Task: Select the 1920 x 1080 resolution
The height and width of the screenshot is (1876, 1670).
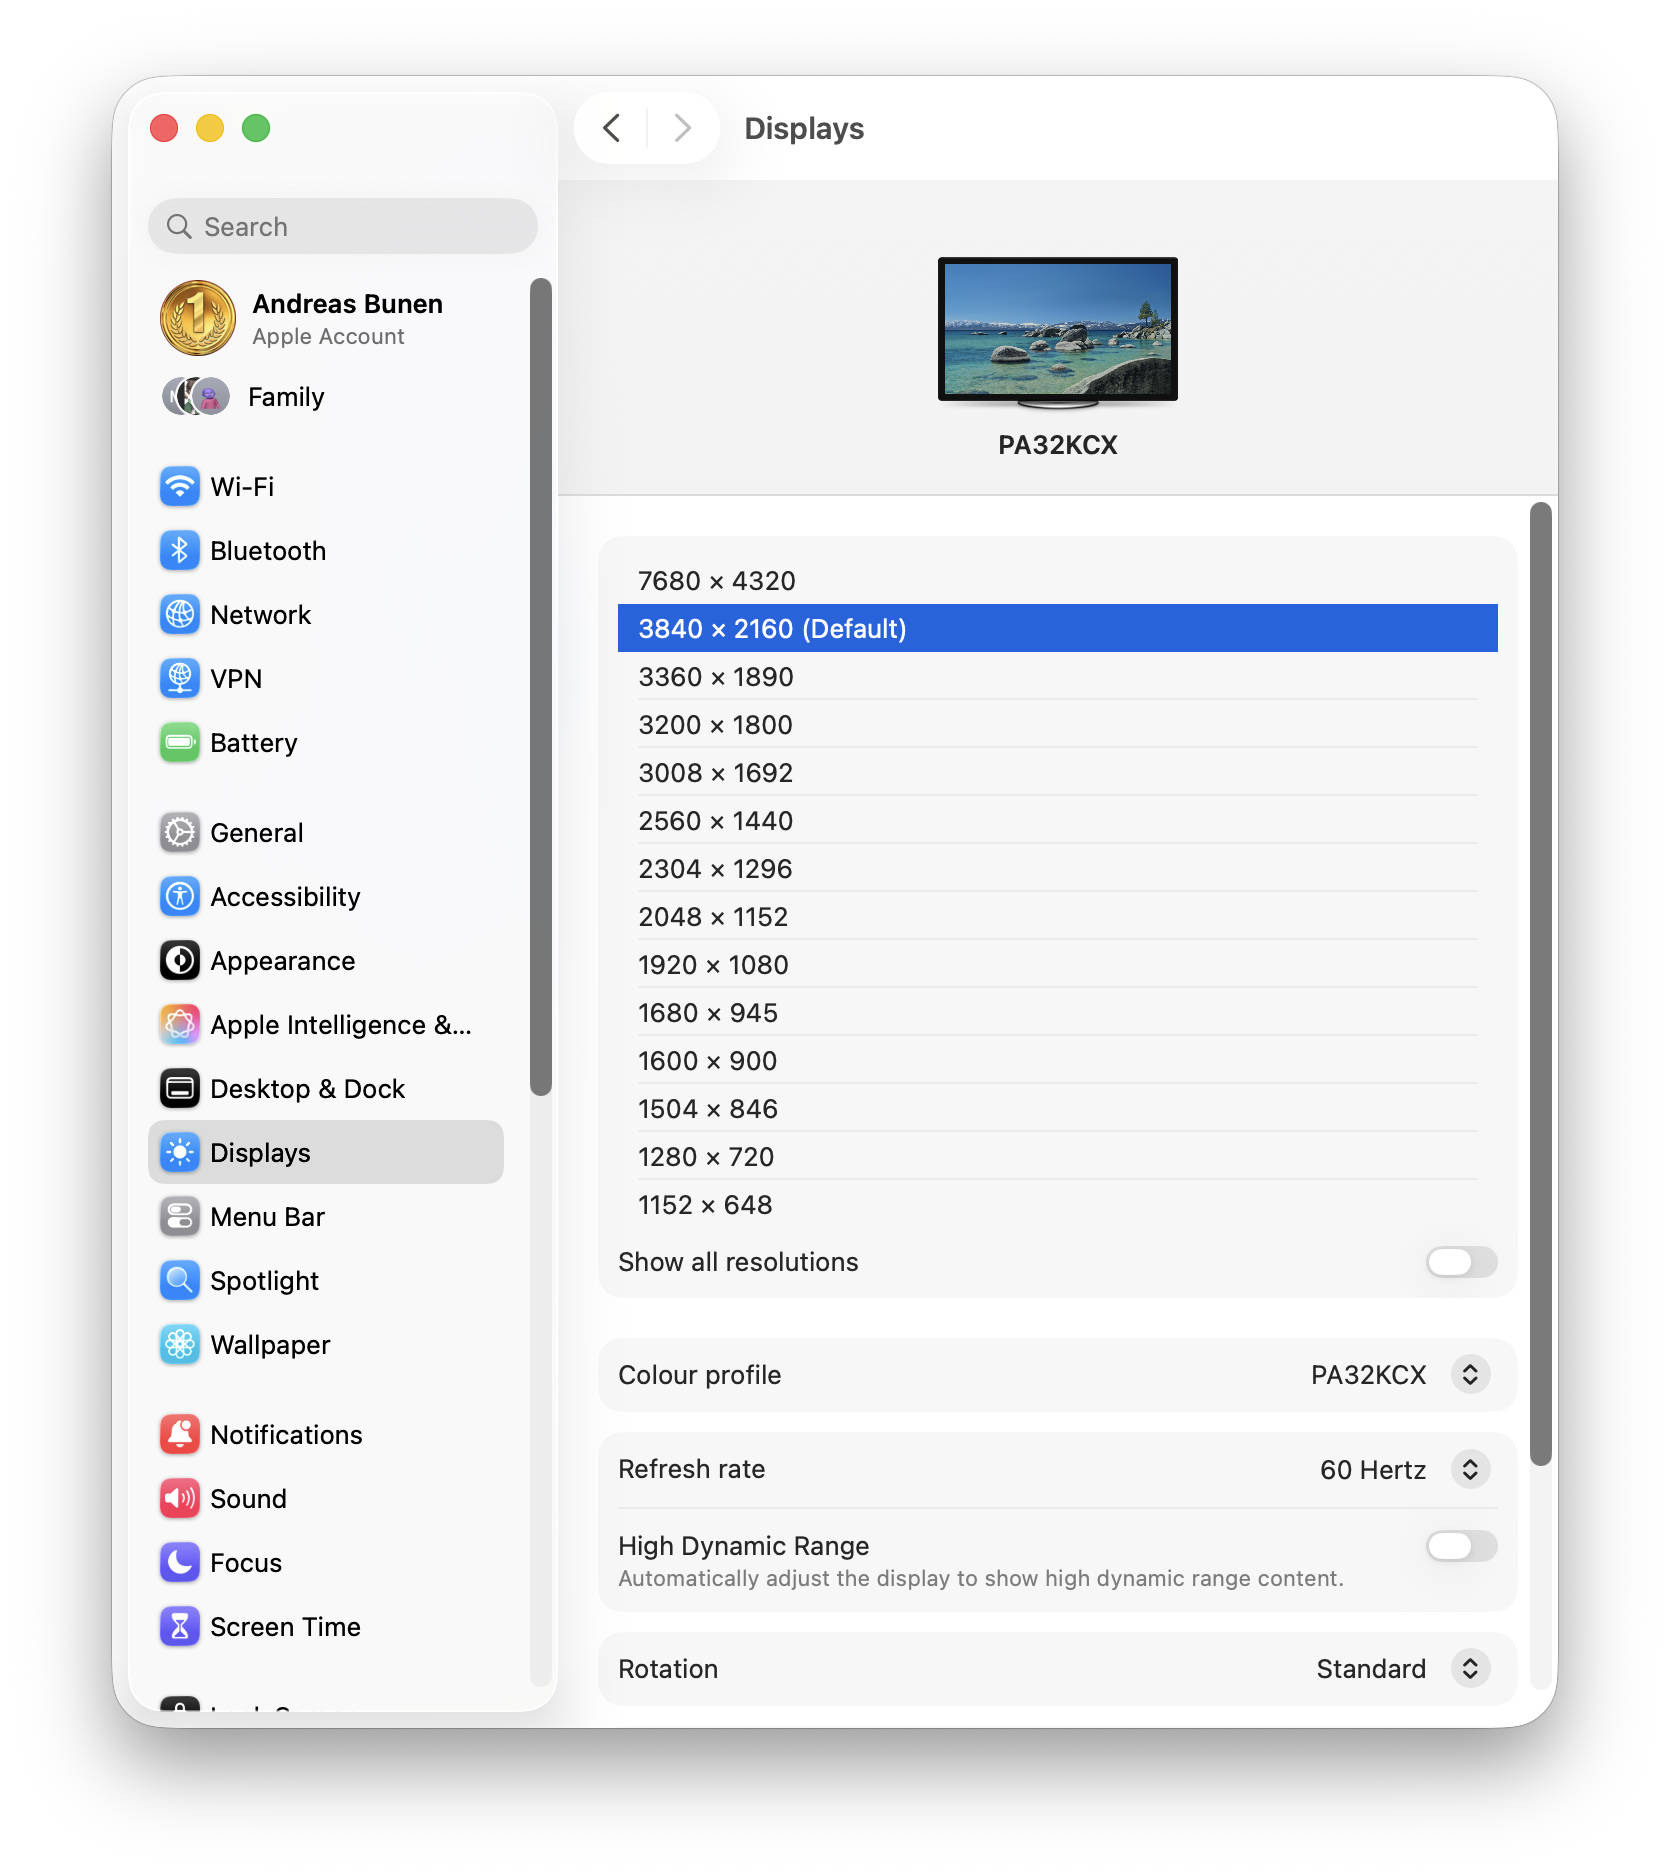Action: [x=715, y=964]
